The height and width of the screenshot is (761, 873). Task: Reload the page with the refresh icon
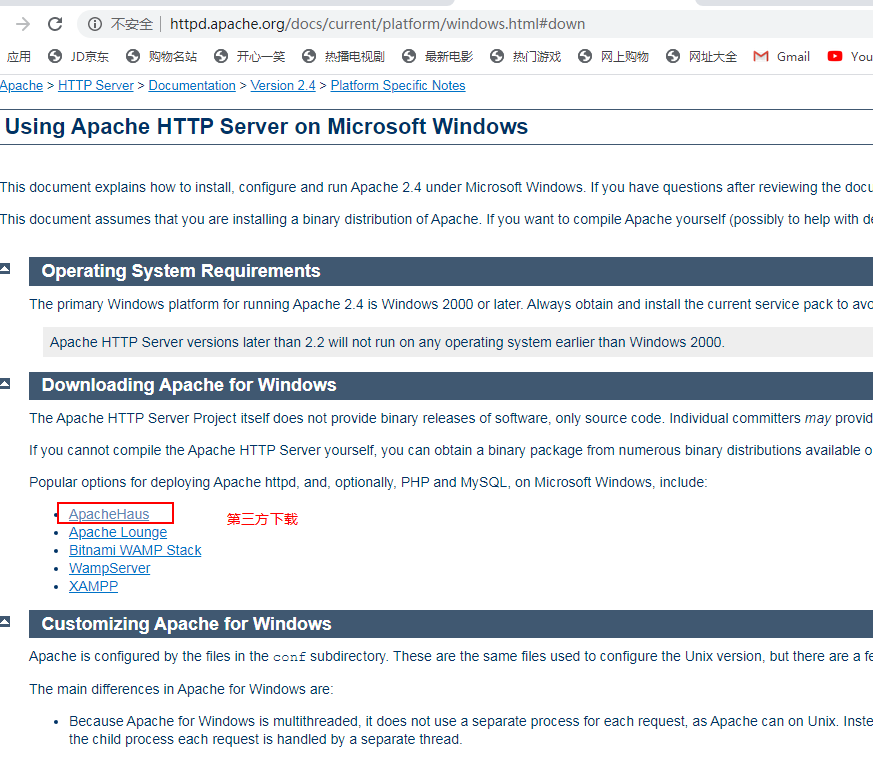click(x=55, y=24)
